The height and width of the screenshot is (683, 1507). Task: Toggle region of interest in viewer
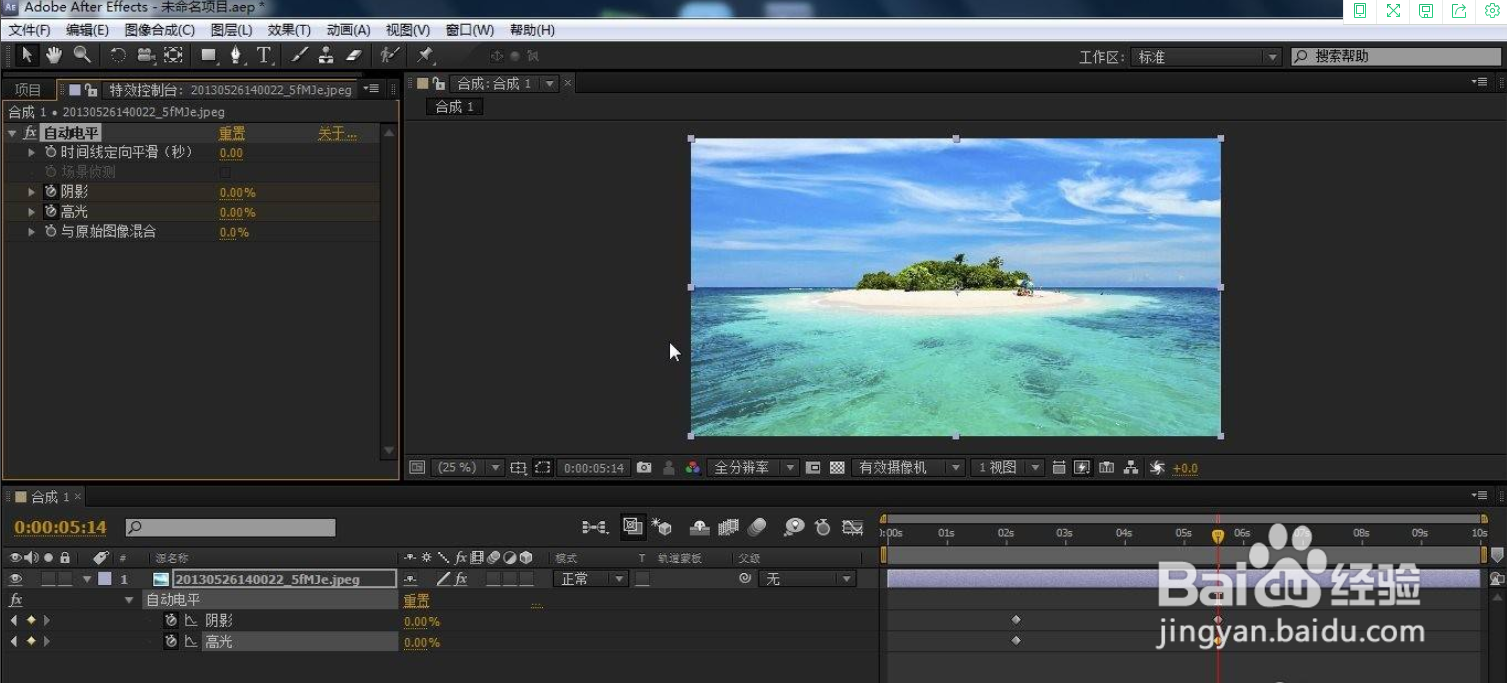[x=542, y=468]
